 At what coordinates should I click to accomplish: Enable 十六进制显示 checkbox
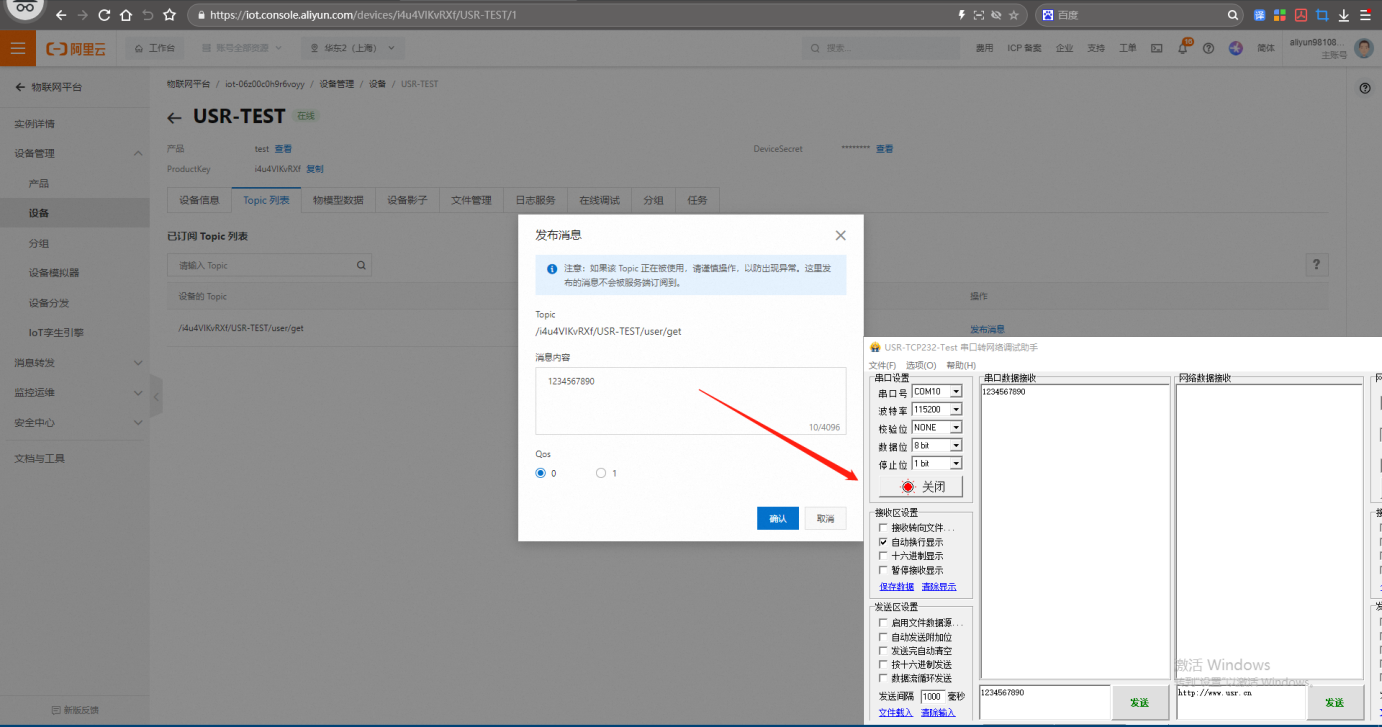tap(882, 556)
